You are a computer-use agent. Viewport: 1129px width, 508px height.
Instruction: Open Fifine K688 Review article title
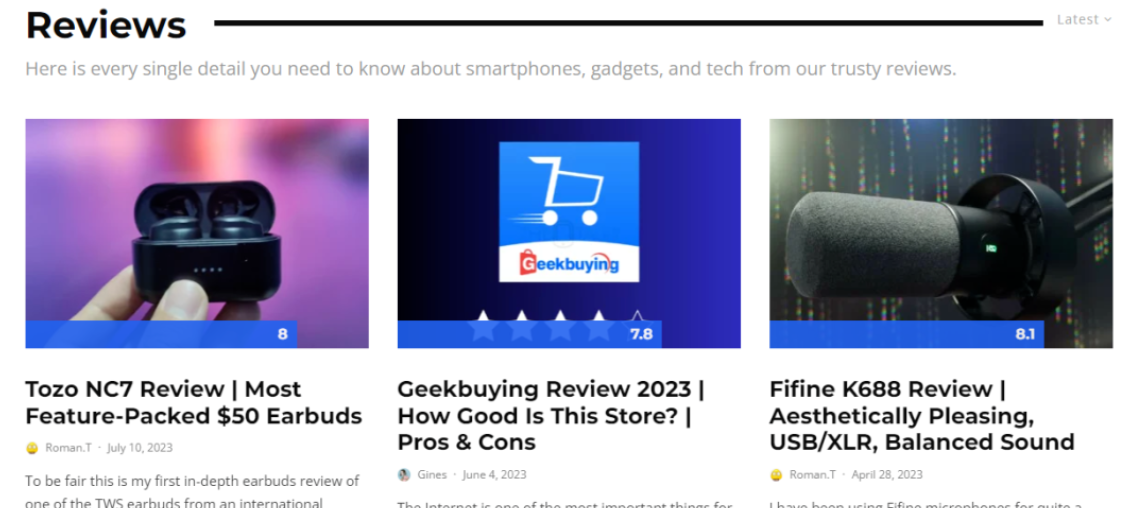click(x=922, y=415)
